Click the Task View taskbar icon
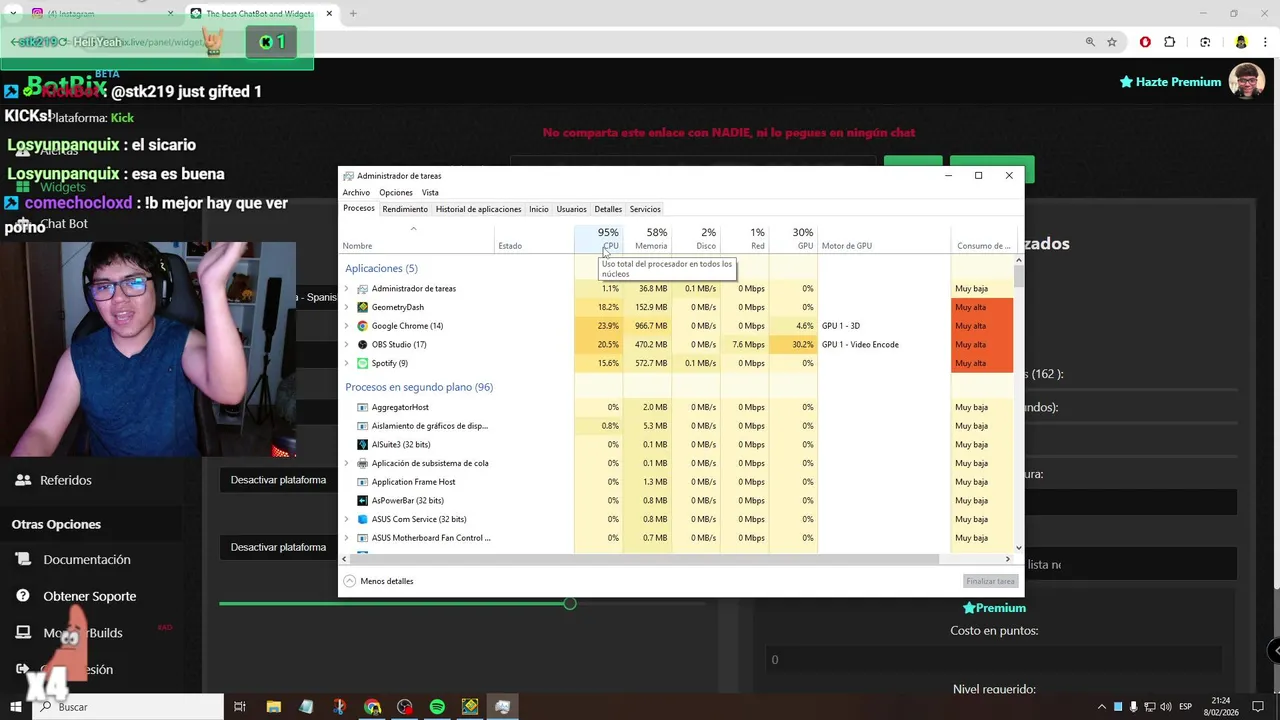1280x720 pixels. [240, 707]
